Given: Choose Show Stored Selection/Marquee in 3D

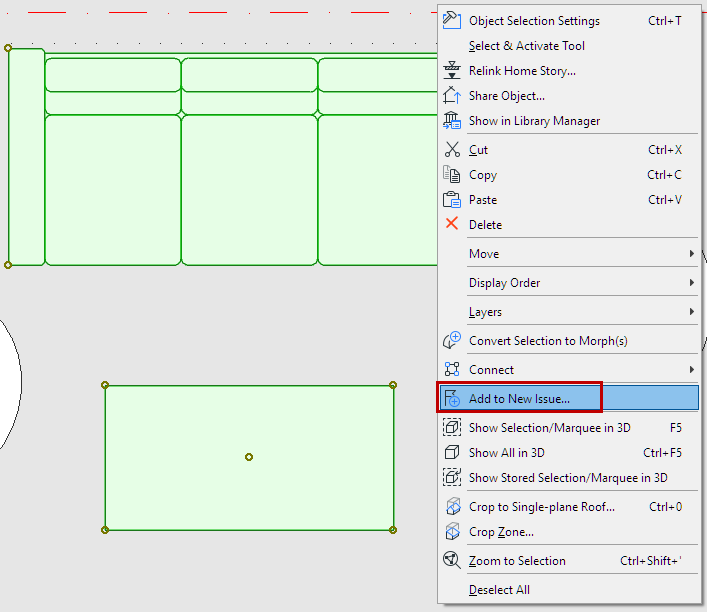Looking at the screenshot, I should [569, 478].
